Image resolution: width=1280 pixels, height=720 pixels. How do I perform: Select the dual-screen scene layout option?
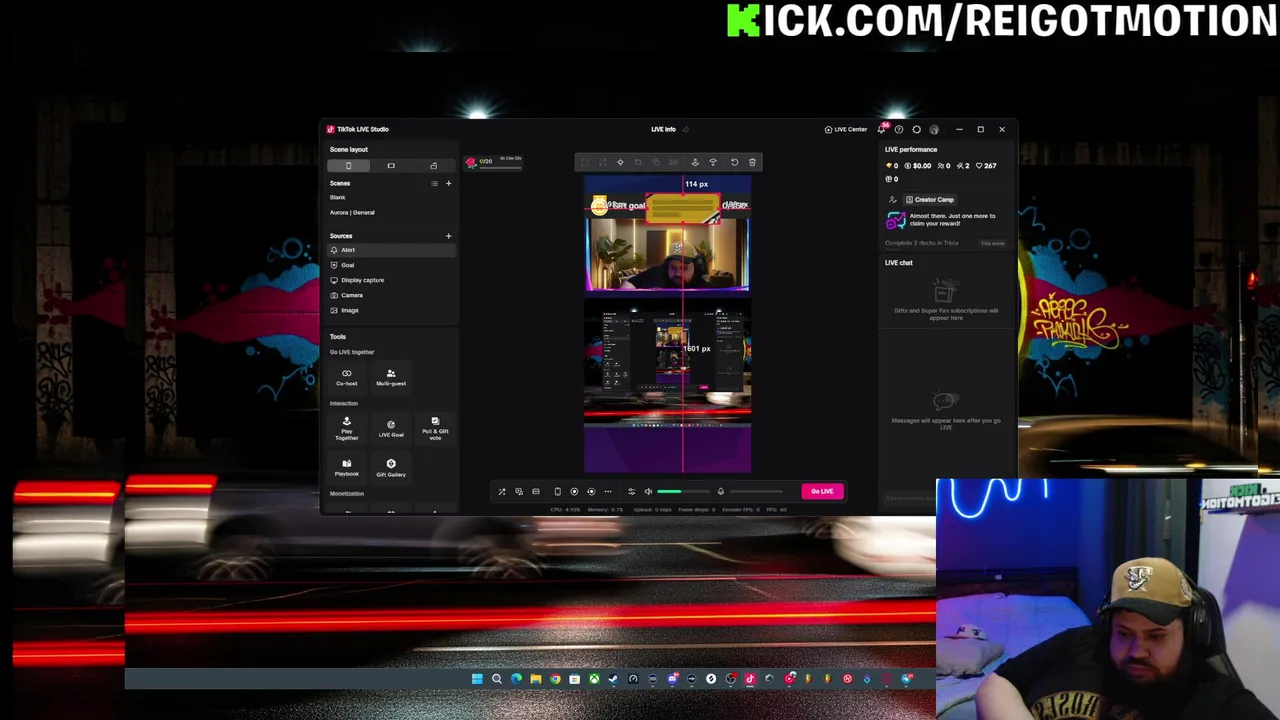[x=433, y=166]
